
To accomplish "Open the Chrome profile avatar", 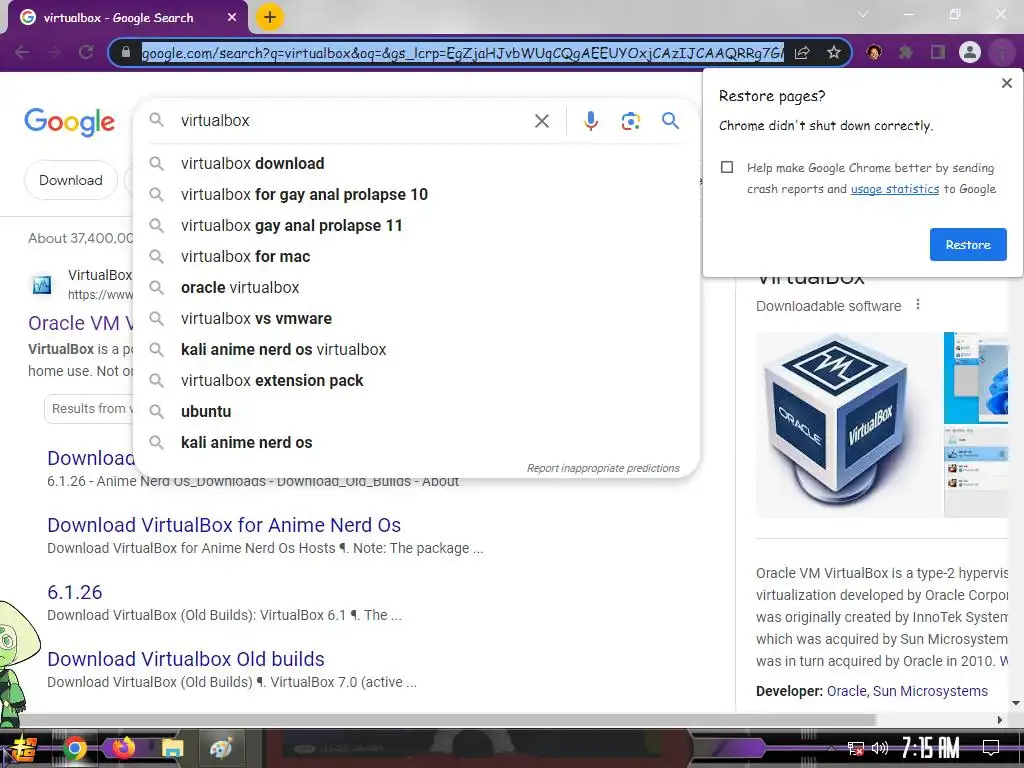I will coord(970,52).
